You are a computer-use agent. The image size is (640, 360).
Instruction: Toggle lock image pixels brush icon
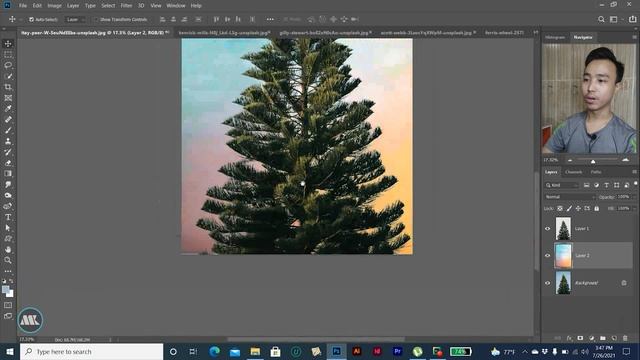569,209
